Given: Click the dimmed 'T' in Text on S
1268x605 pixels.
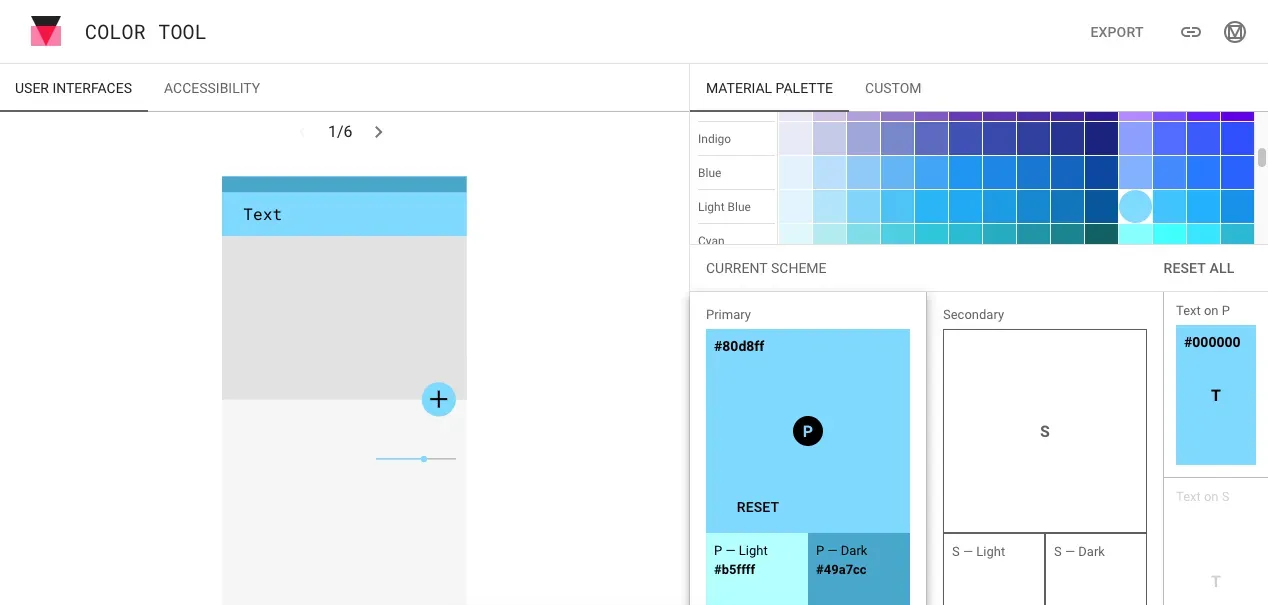Looking at the screenshot, I should pos(1215,582).
